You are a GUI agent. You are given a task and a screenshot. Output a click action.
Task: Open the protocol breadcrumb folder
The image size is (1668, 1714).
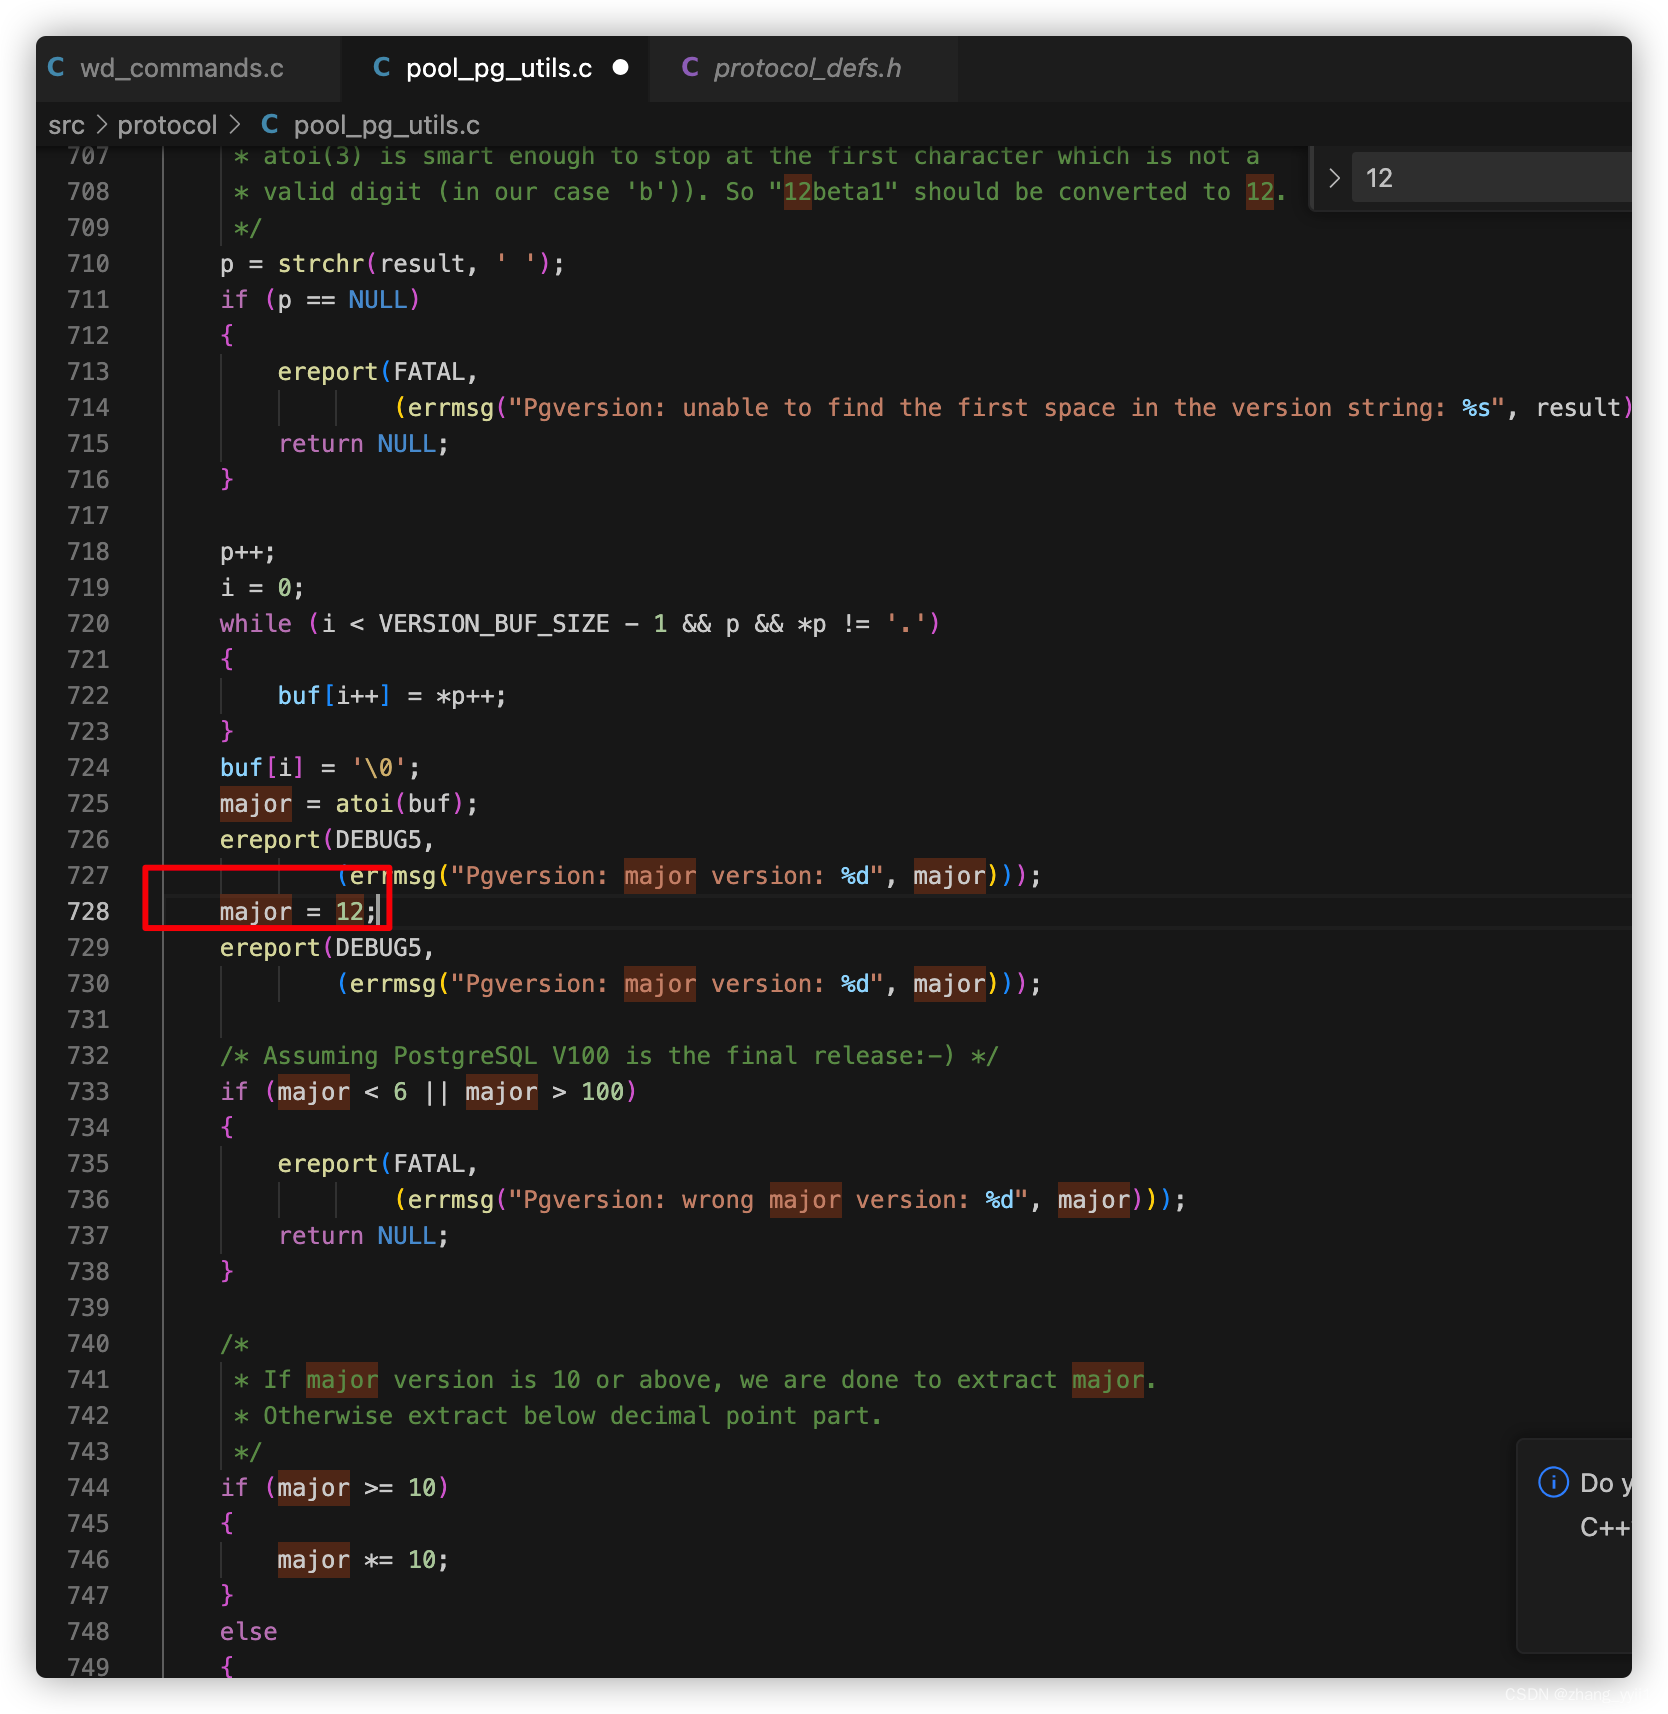(x=167, y=125)
